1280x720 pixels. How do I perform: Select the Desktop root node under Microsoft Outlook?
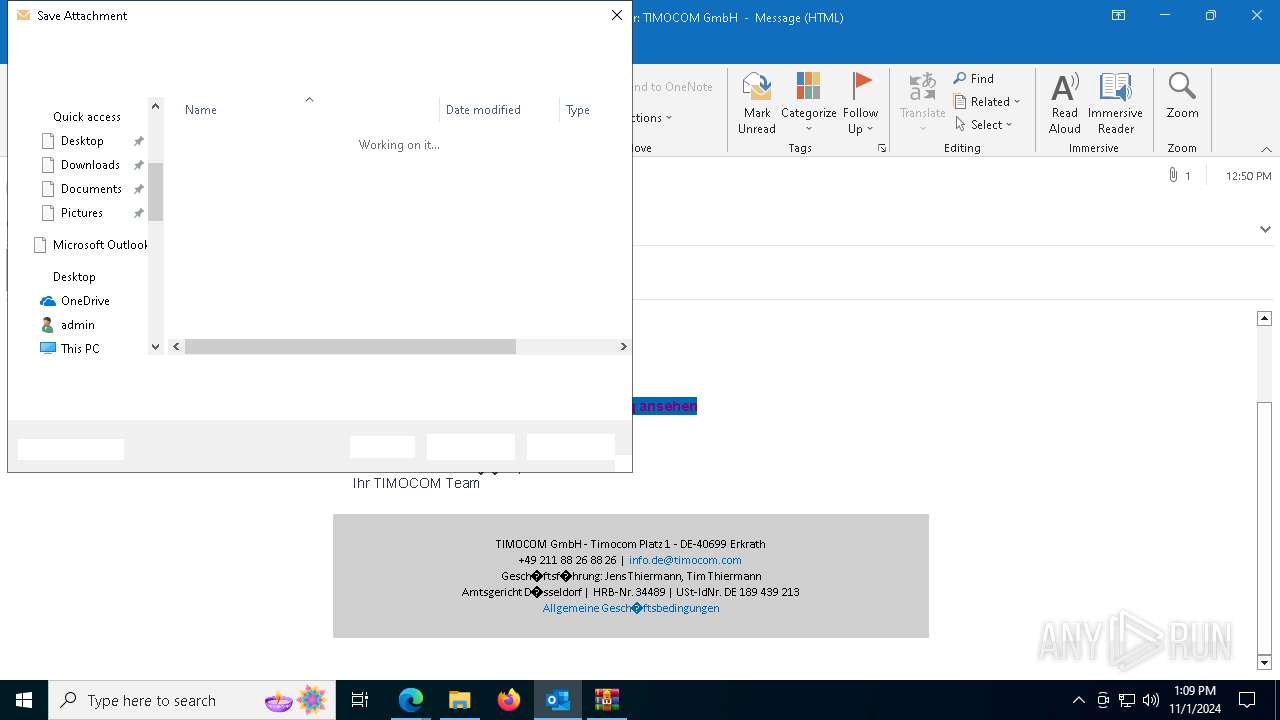click(74, 277)
